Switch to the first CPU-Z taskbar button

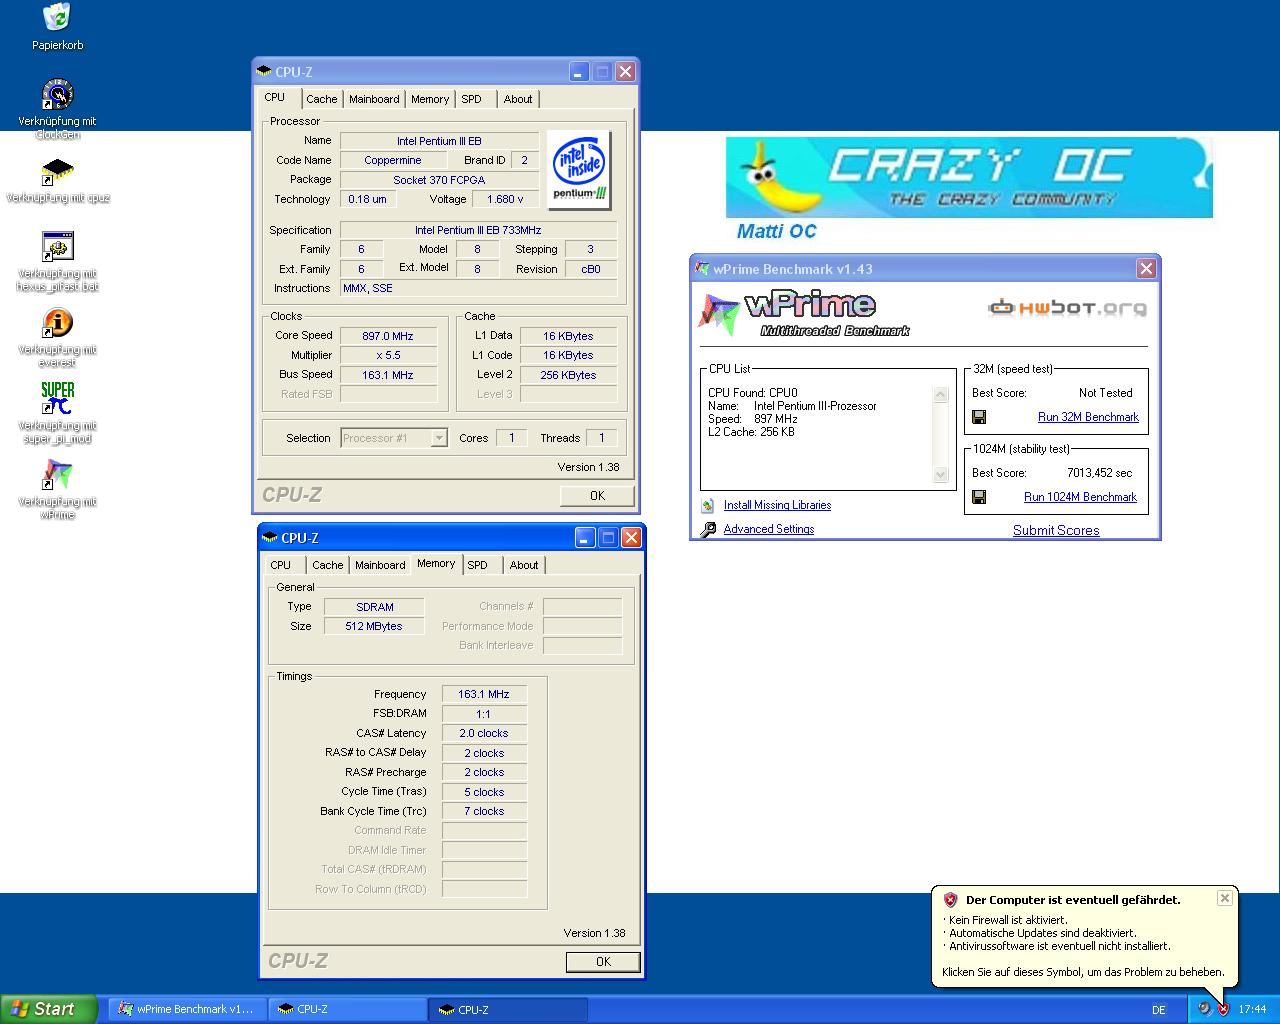point(348,1009)
